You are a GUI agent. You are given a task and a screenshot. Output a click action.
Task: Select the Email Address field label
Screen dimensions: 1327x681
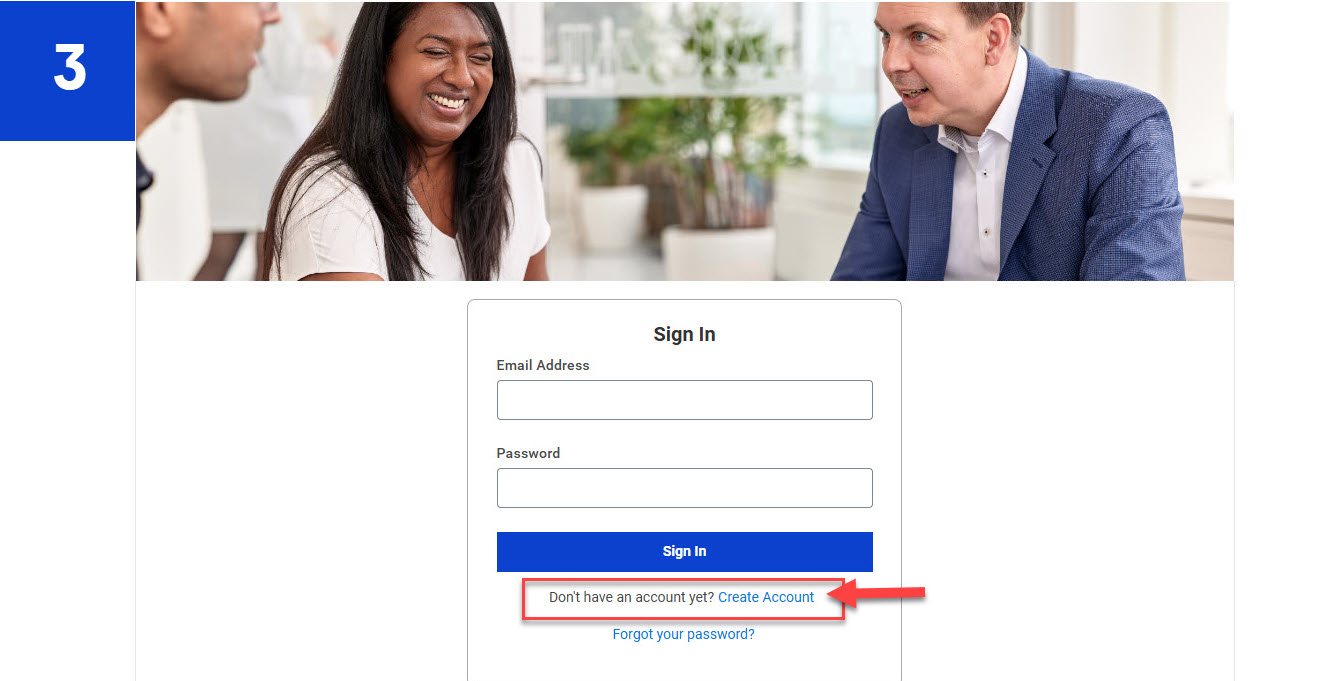point(543,365)
